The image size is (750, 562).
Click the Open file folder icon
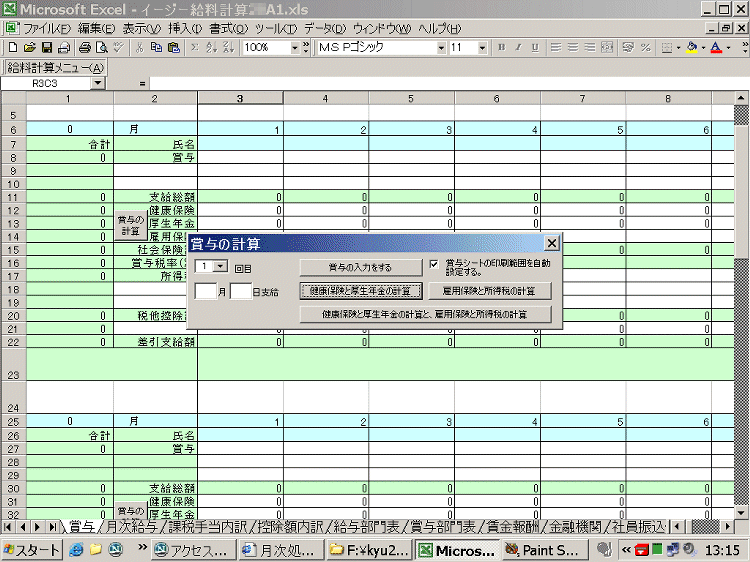(30, 47)
